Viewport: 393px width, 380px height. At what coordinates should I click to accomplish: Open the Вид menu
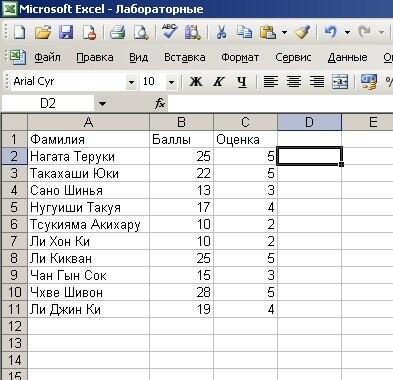[x=138, y=57]
